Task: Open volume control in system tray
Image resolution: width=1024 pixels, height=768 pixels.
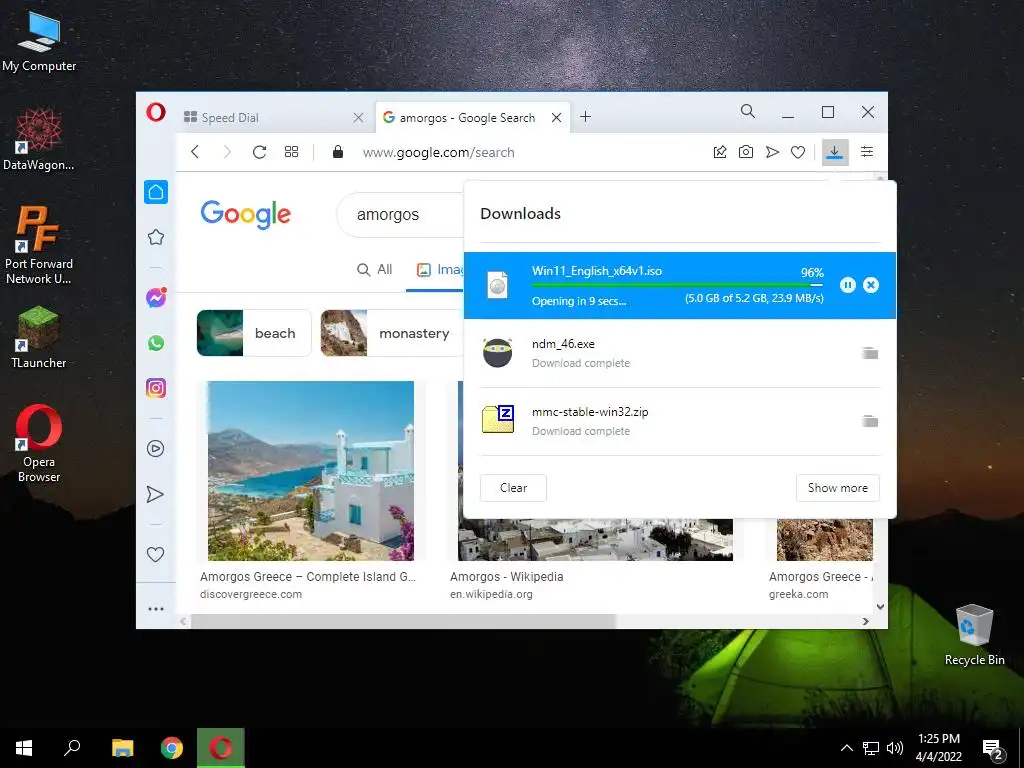Action: tap(895, 748)
